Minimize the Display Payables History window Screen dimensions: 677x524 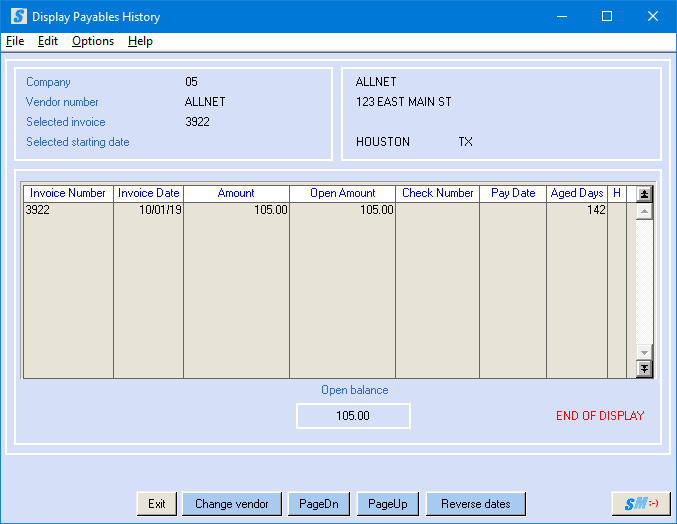pos(562,16)
